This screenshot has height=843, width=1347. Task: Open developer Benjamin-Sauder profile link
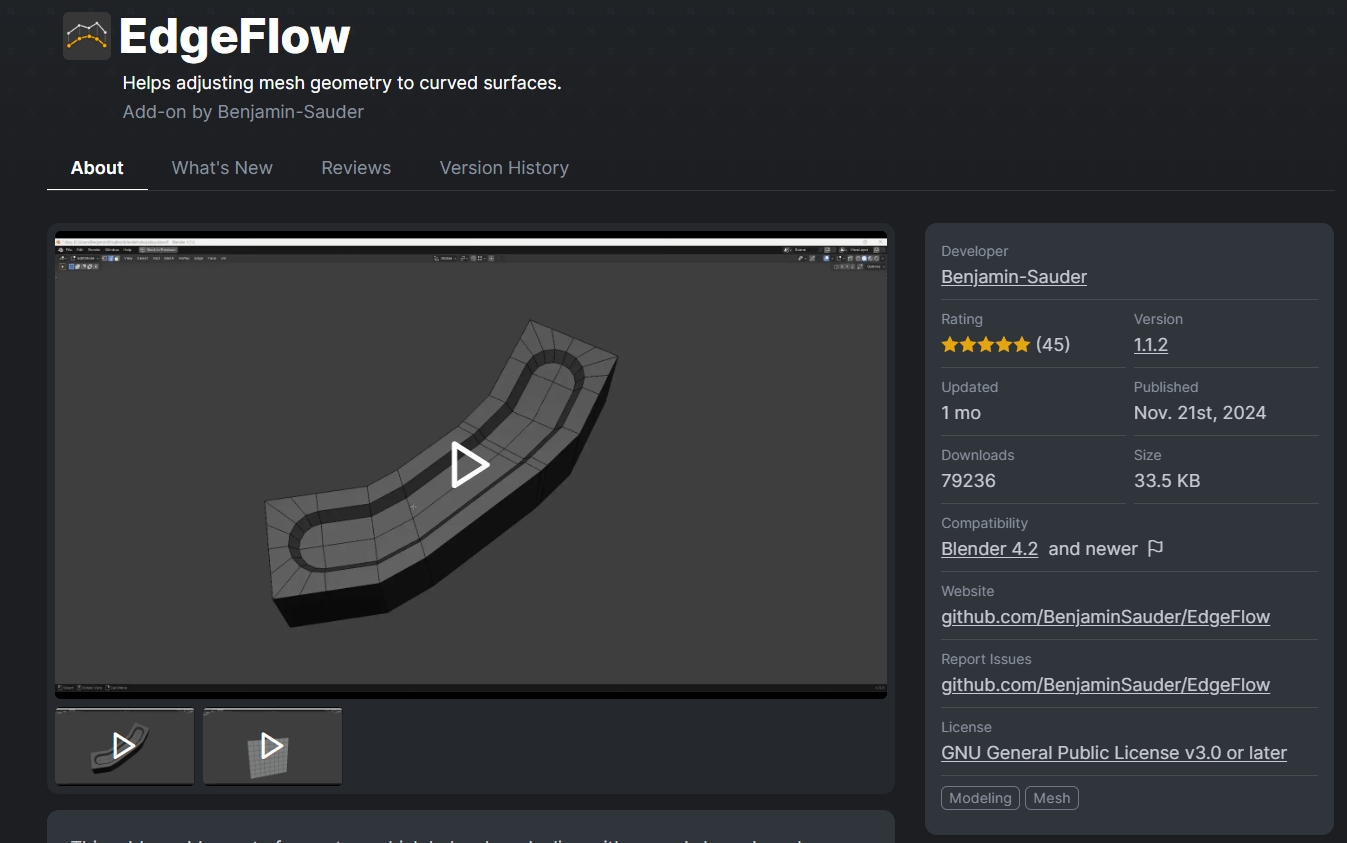1014,277
